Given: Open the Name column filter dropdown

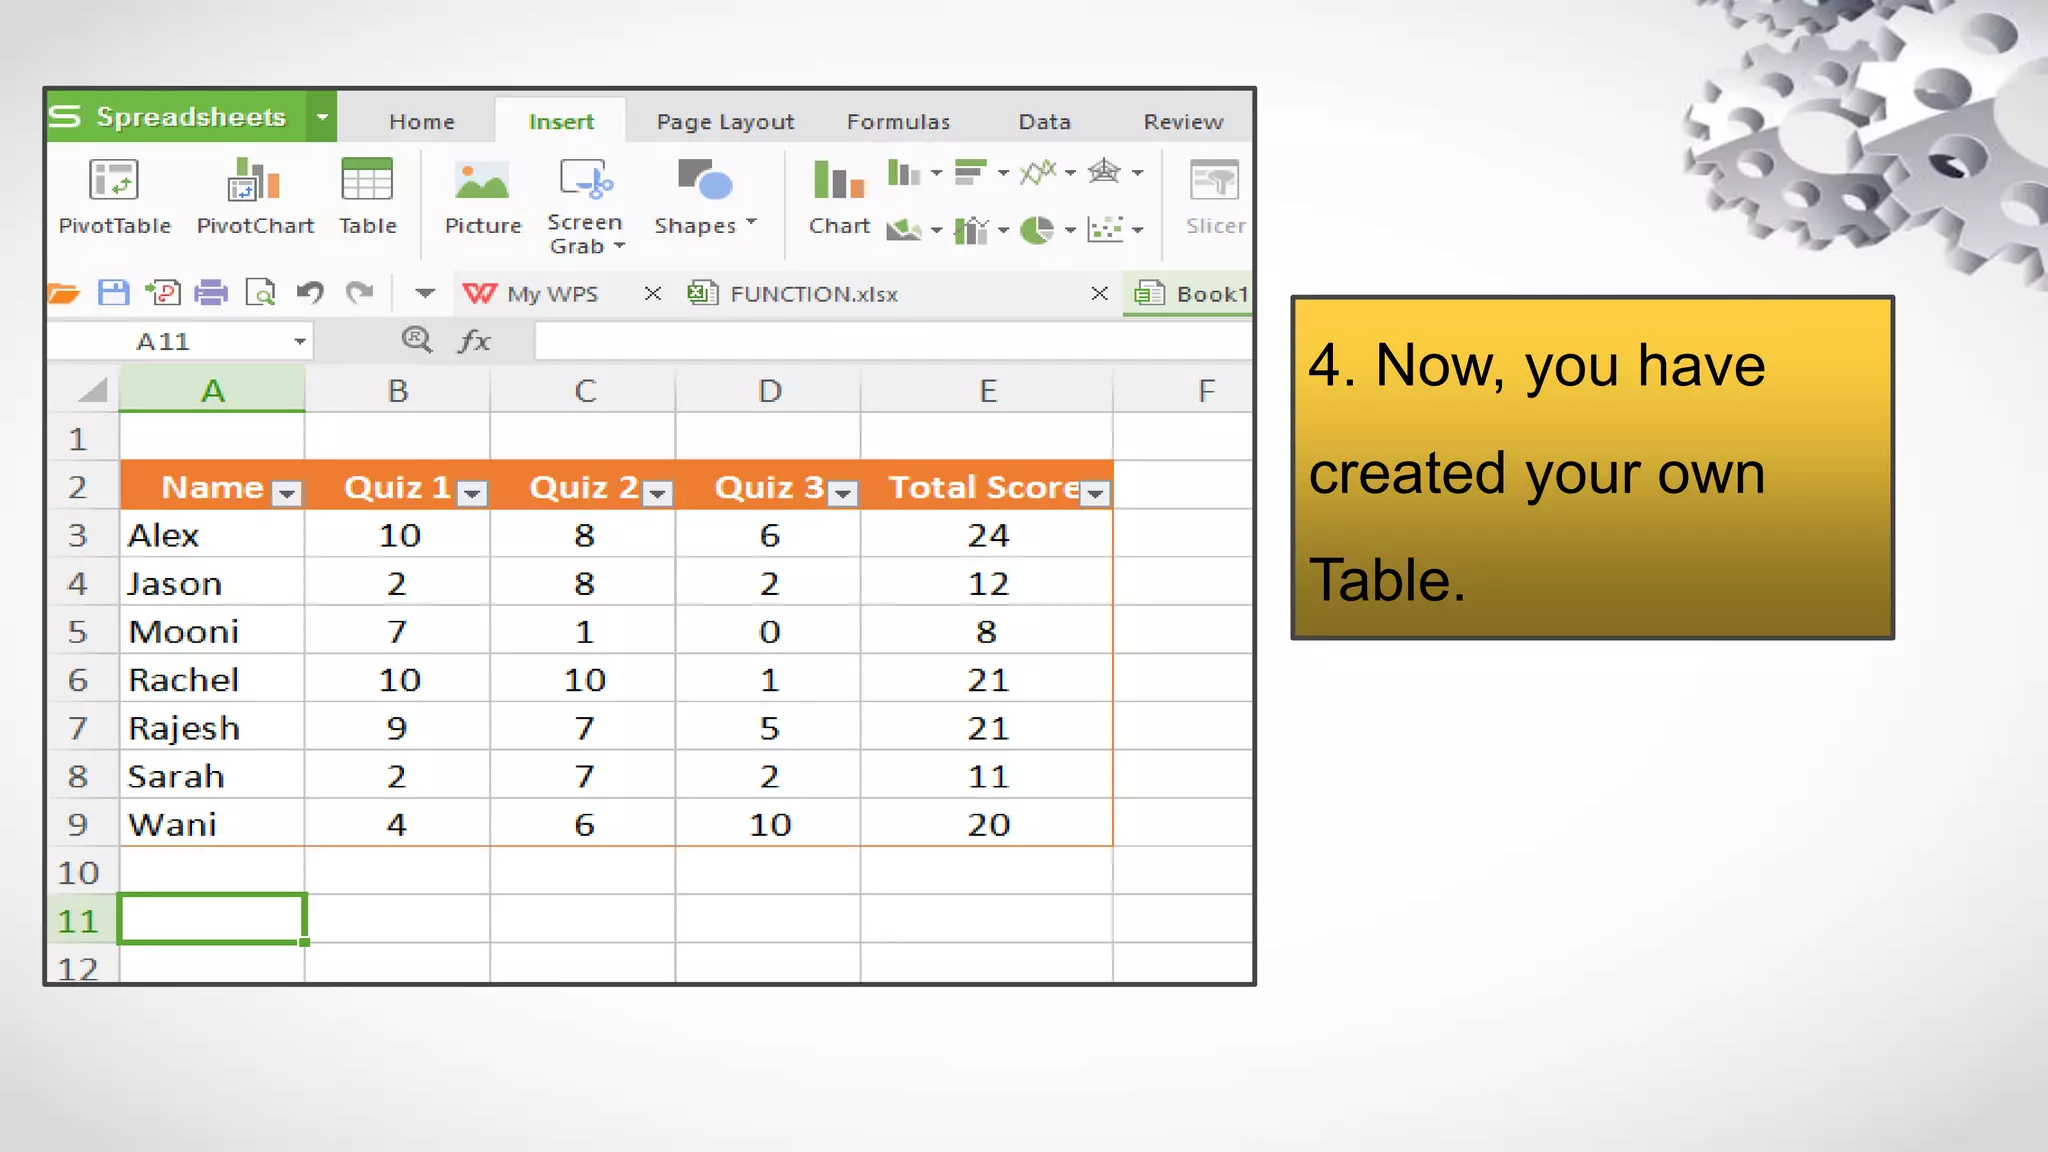Looking at the screenshot, I should [x=287, y=493].
